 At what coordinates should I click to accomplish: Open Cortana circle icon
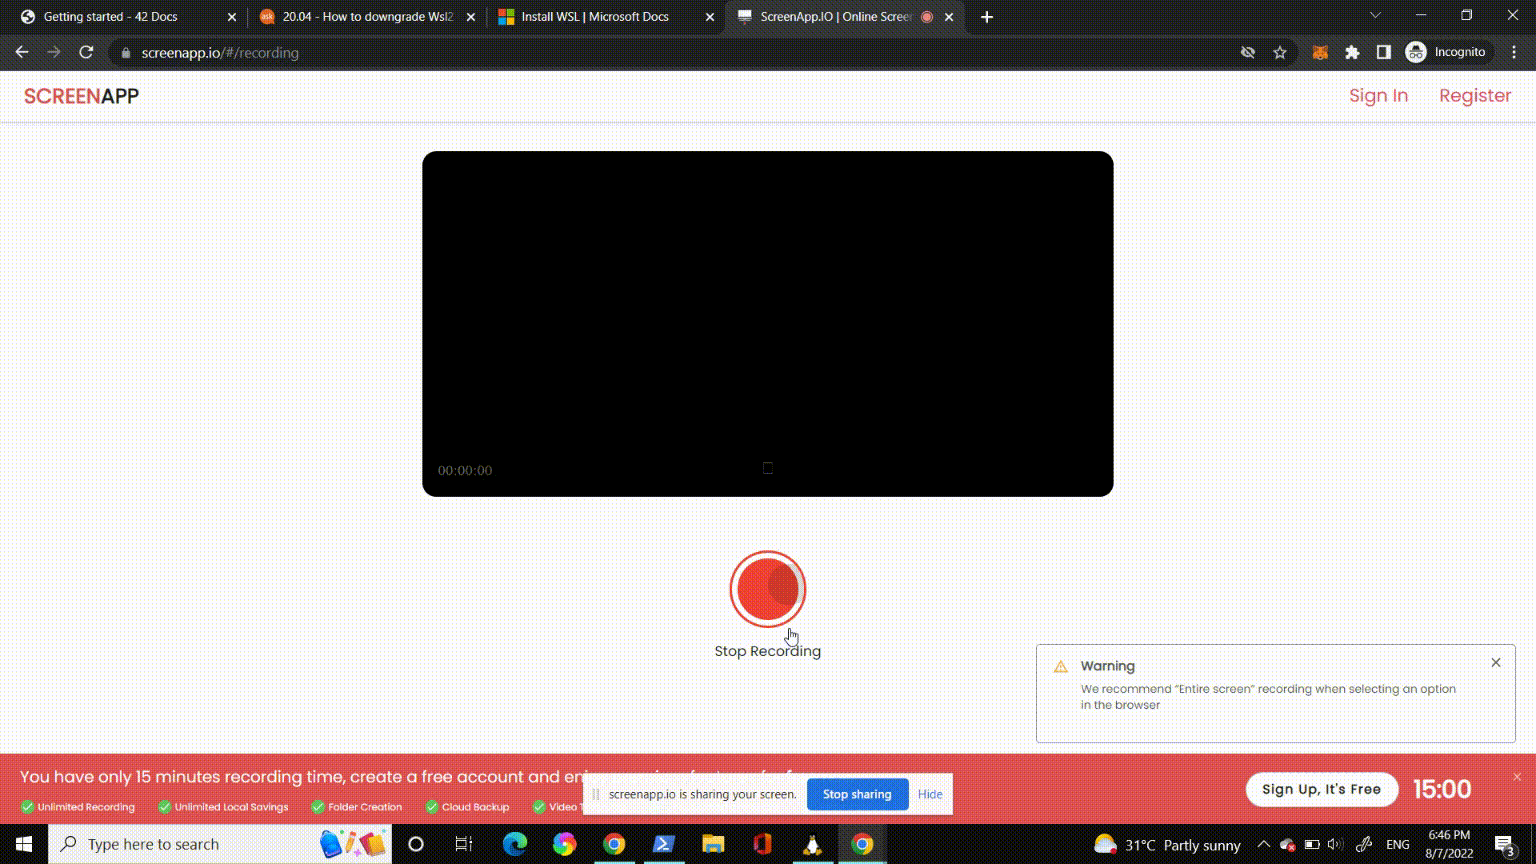point(416,844)
